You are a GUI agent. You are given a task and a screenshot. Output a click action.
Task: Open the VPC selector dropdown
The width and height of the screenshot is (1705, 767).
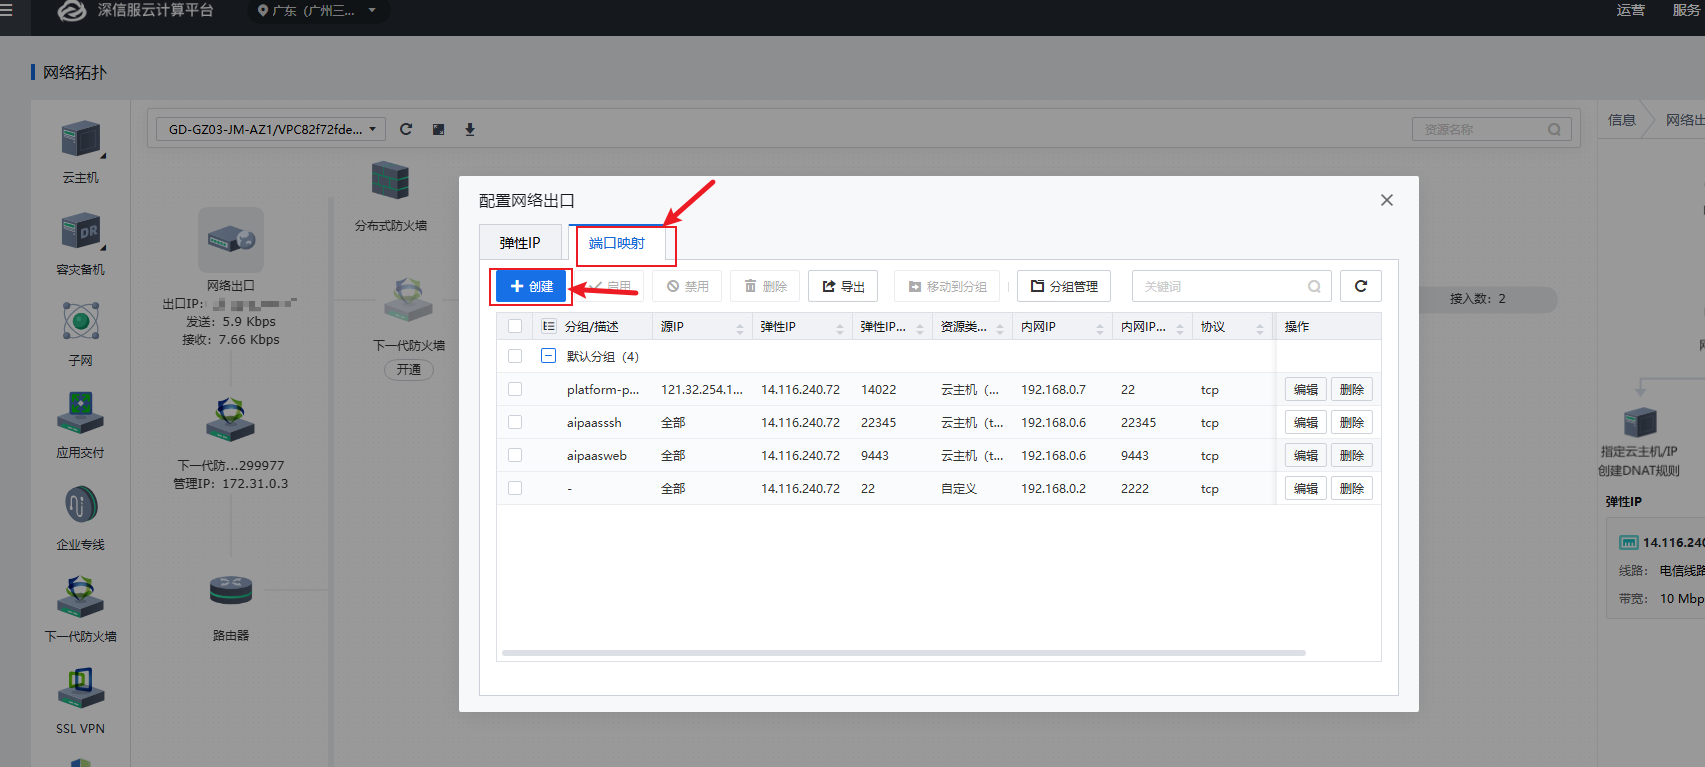pyautogui.click(x=270, y=130)
